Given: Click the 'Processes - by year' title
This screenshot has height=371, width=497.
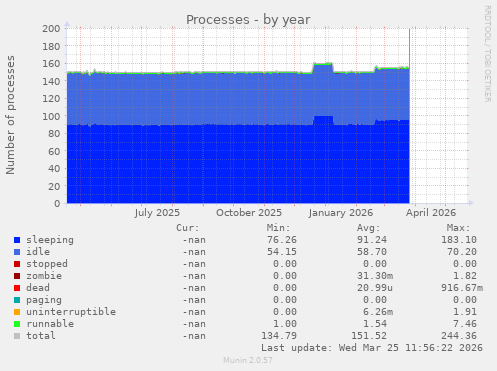Looking at the screenshot, I should tap(248, 20).
